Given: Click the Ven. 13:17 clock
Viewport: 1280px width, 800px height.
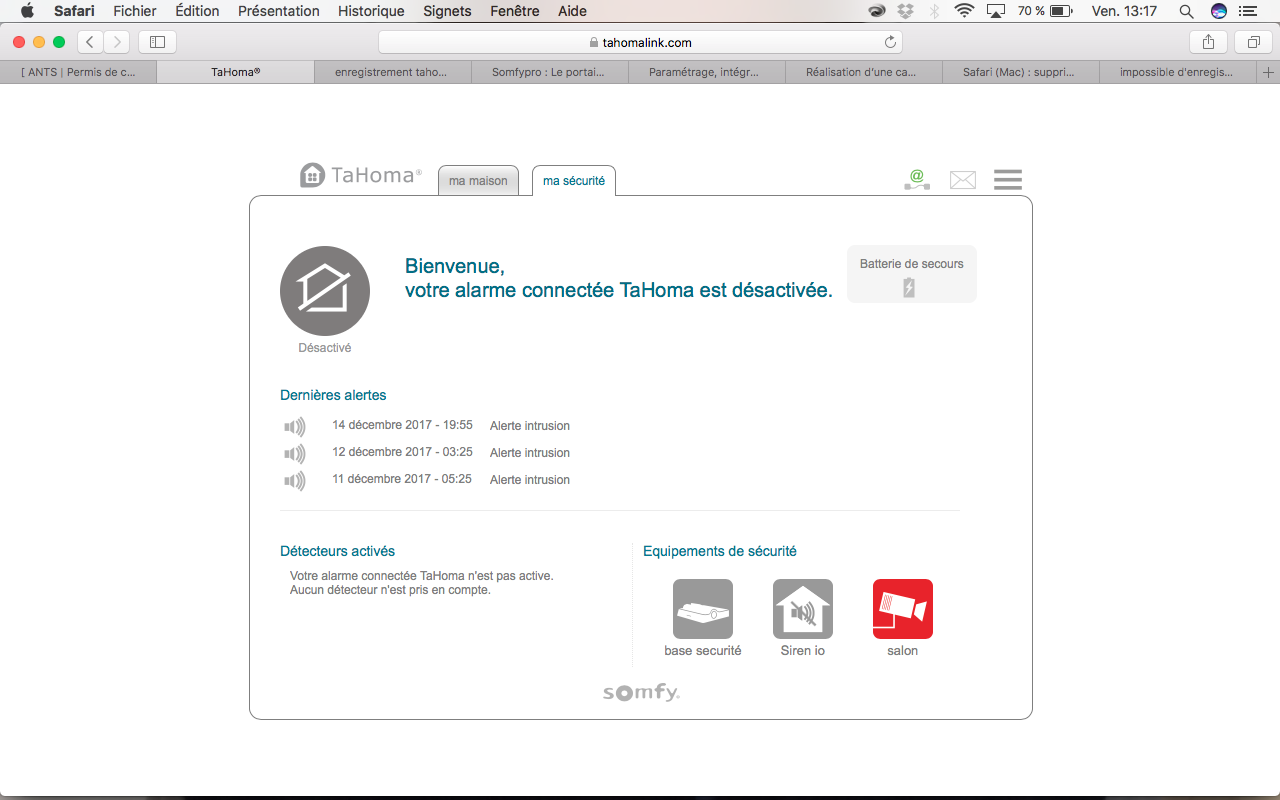Looking at the screenshot, I should pos(1124,11).
